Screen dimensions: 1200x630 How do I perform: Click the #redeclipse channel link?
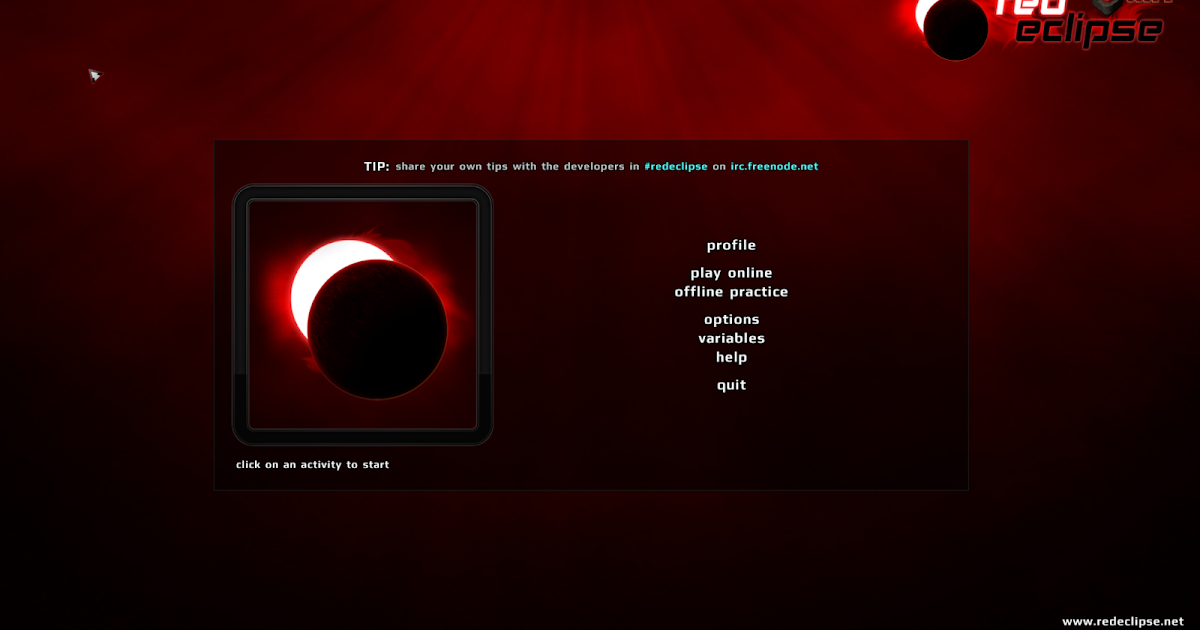coord(676,166)
